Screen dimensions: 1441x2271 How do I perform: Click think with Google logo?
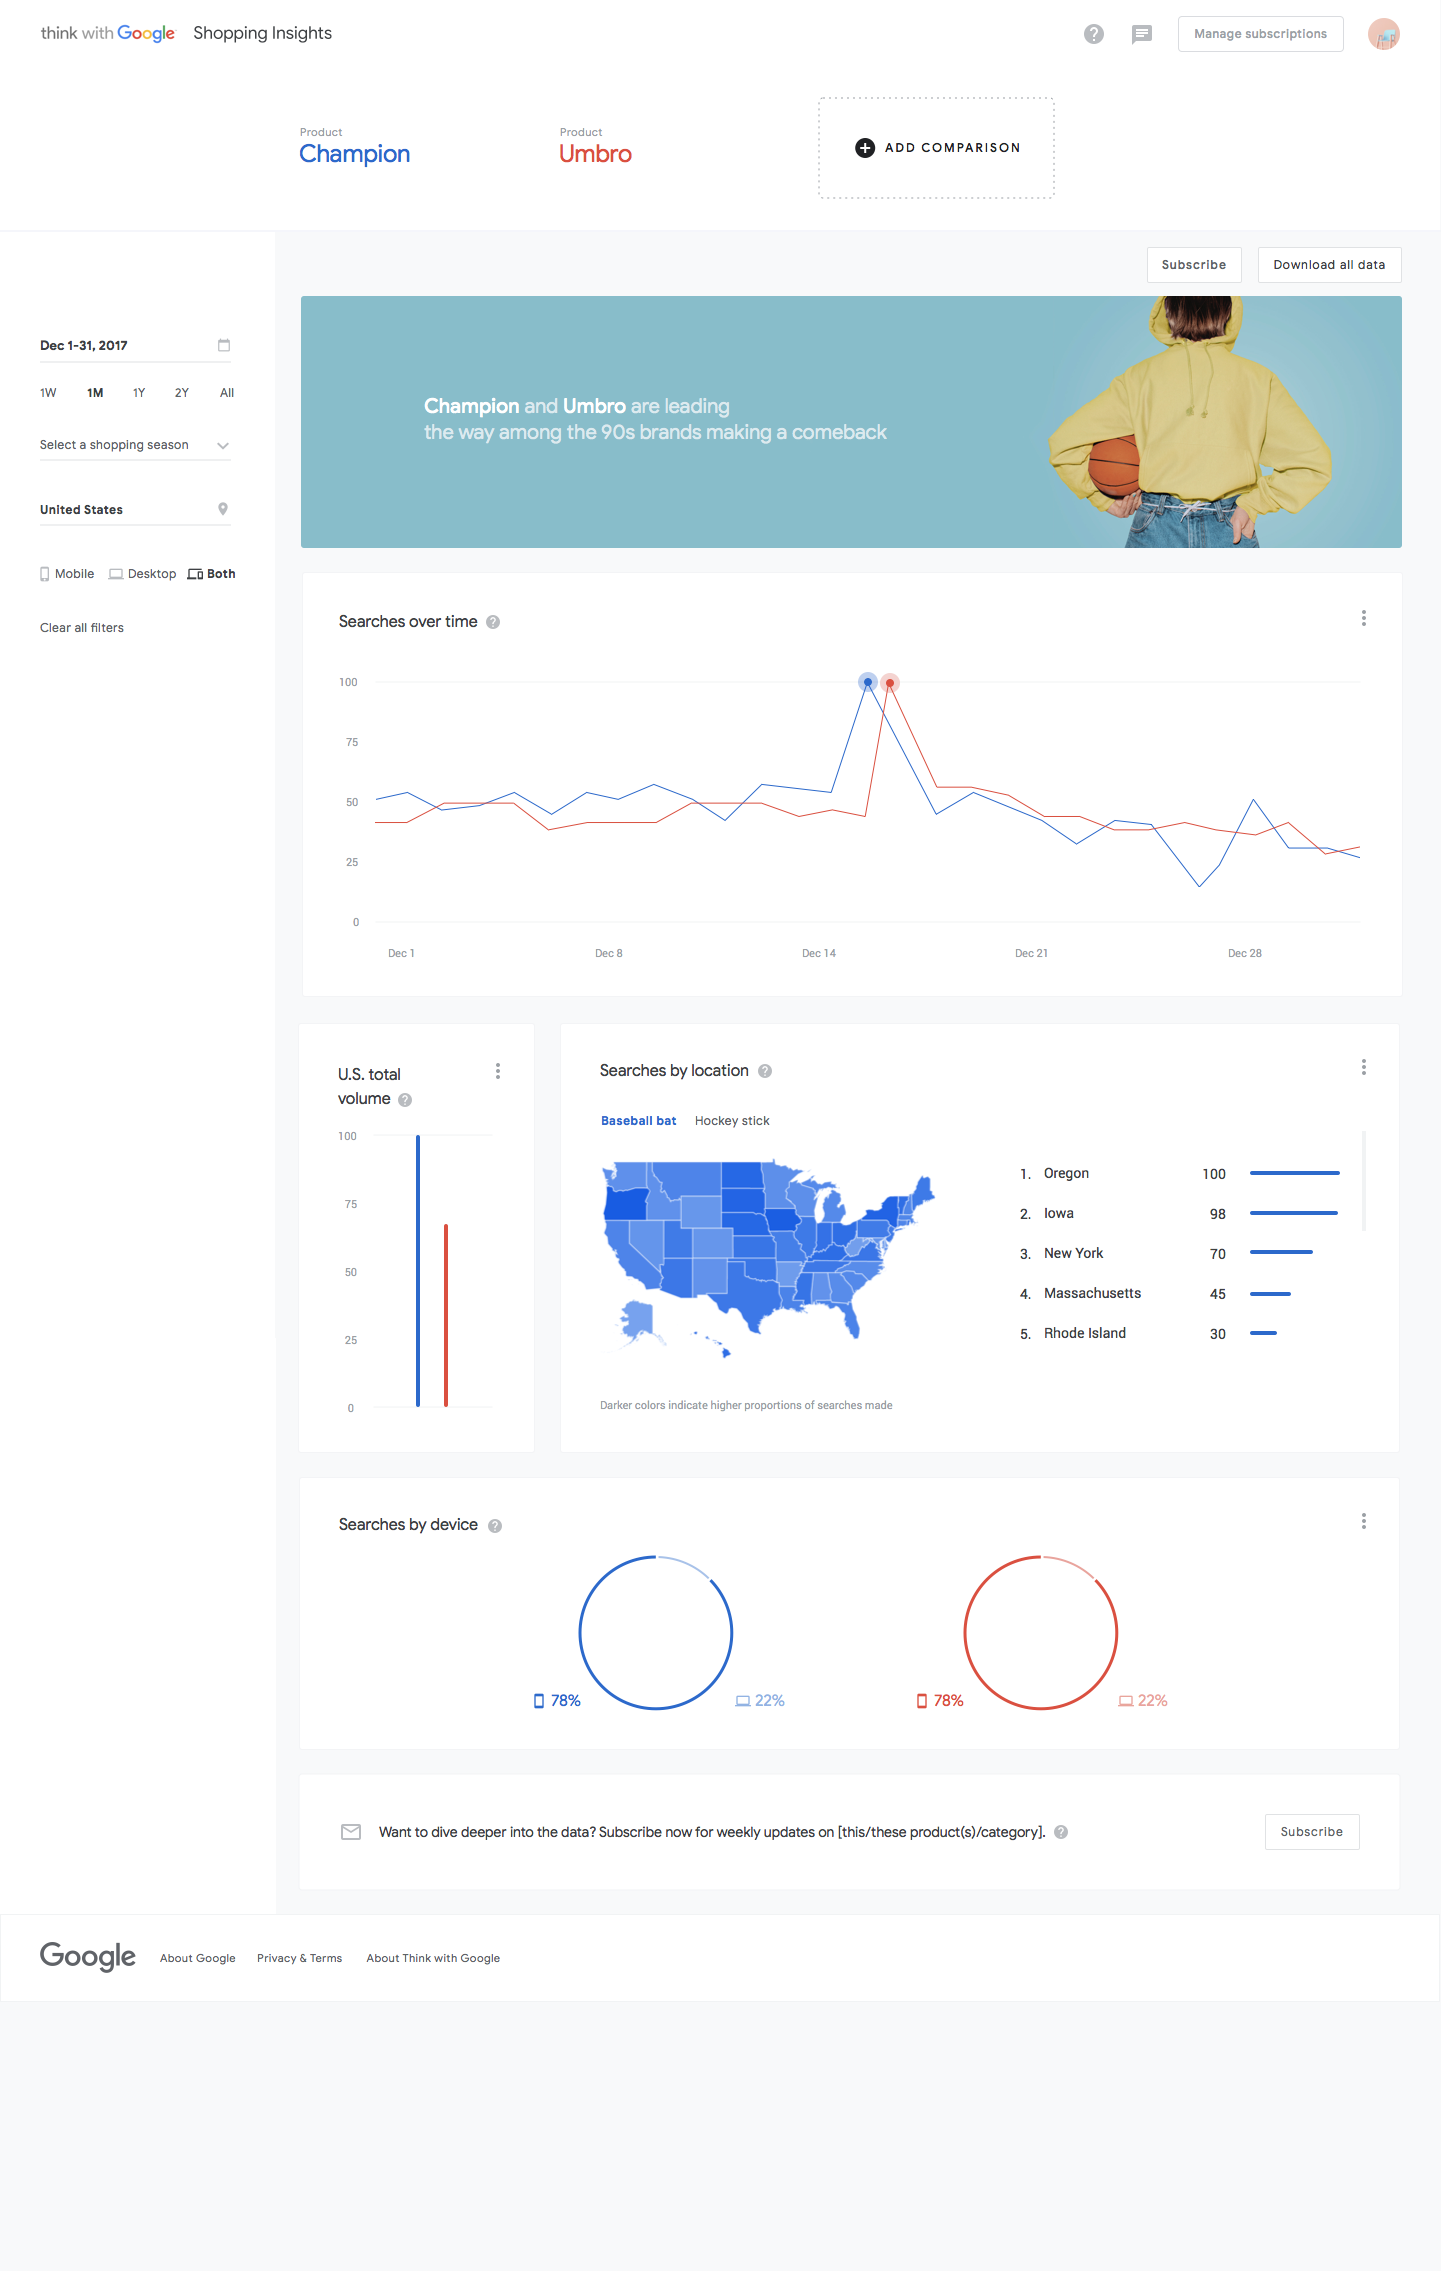click(x=108, y=33)
